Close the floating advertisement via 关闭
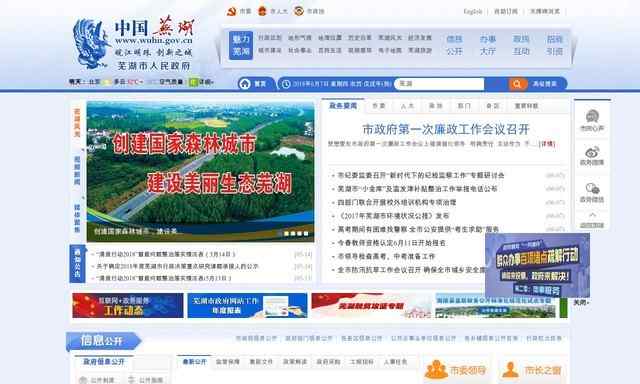Viewport: 640px width, 384px height. point(581,303)
